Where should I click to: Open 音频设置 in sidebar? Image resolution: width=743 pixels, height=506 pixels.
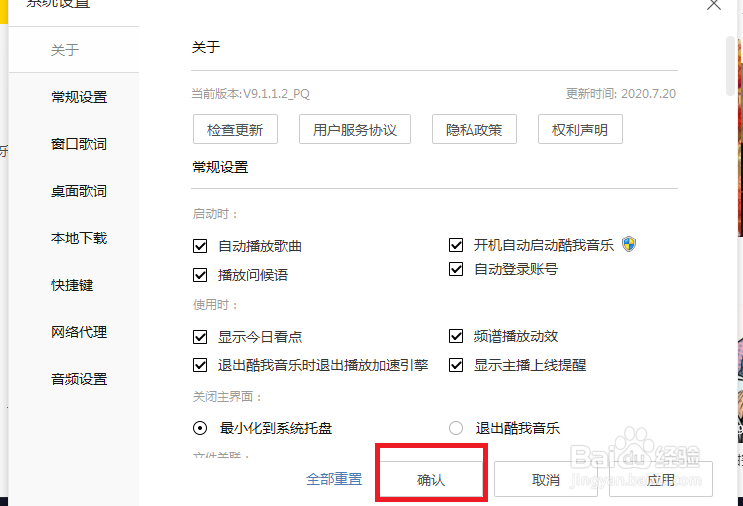tap(79, 379)
